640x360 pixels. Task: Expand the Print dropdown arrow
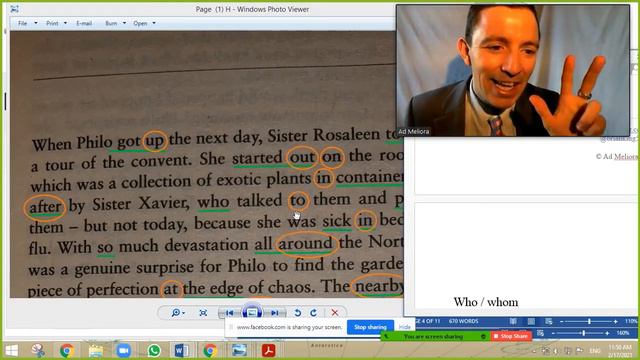(x=65, y=23)
